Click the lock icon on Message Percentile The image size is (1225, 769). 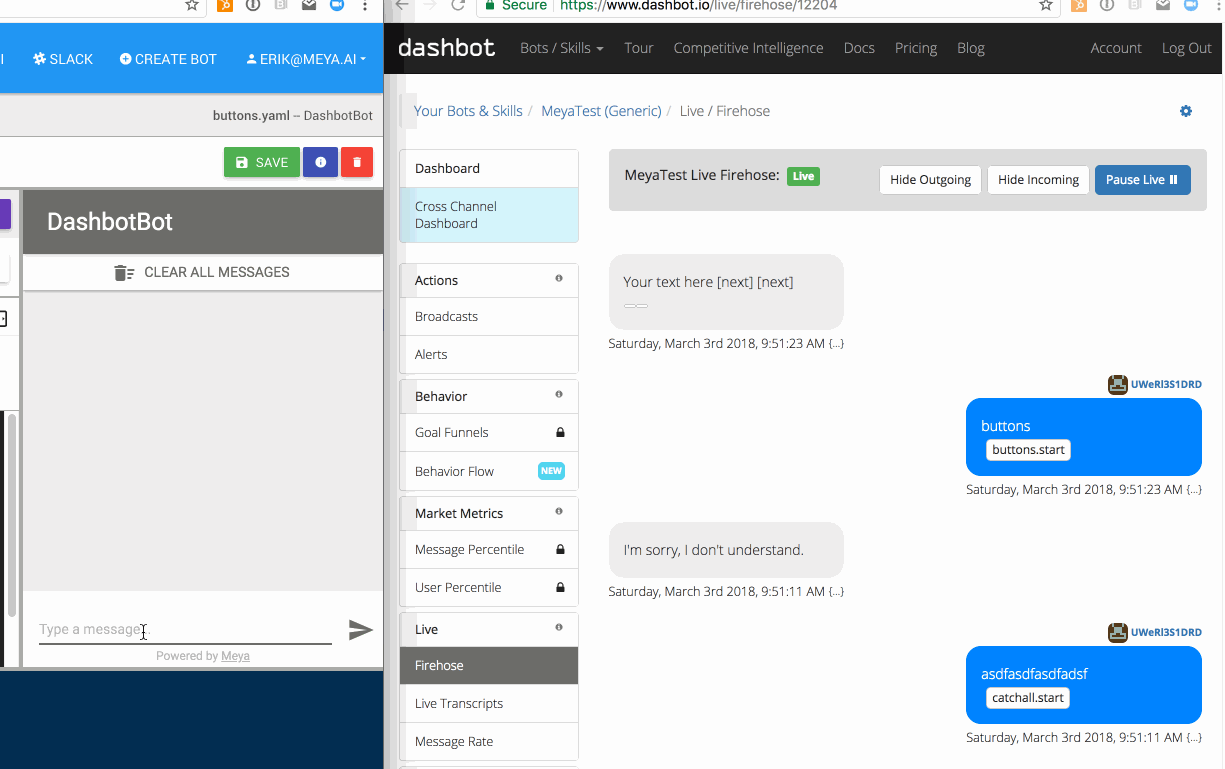[560, 550]
